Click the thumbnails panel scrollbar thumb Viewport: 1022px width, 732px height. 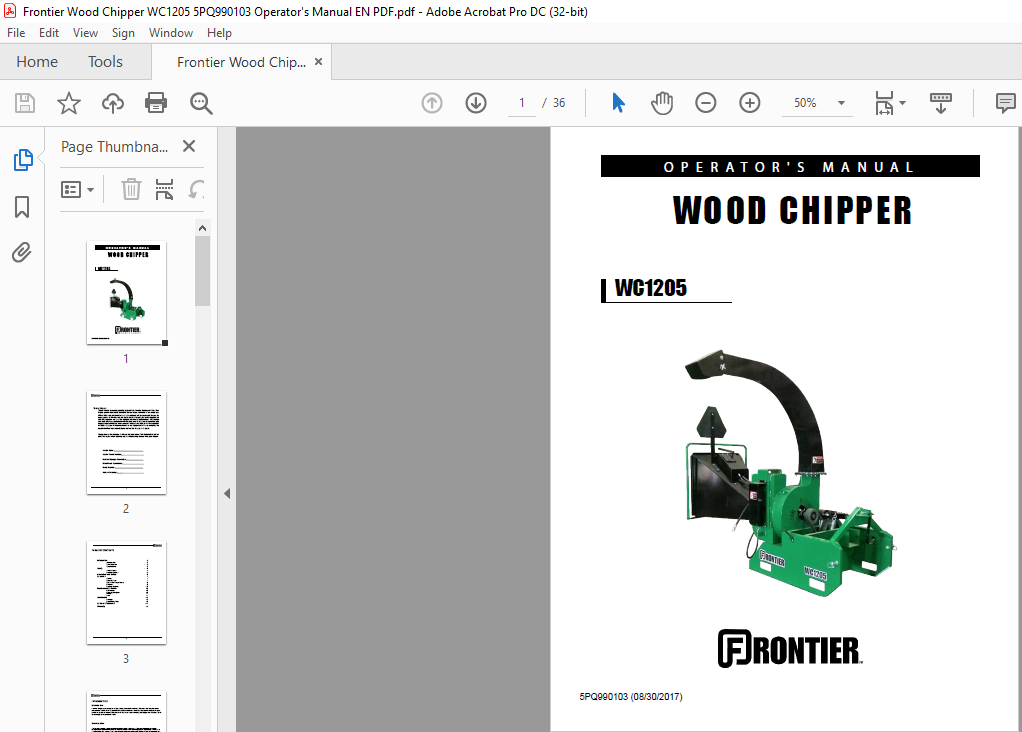(202, 271)
